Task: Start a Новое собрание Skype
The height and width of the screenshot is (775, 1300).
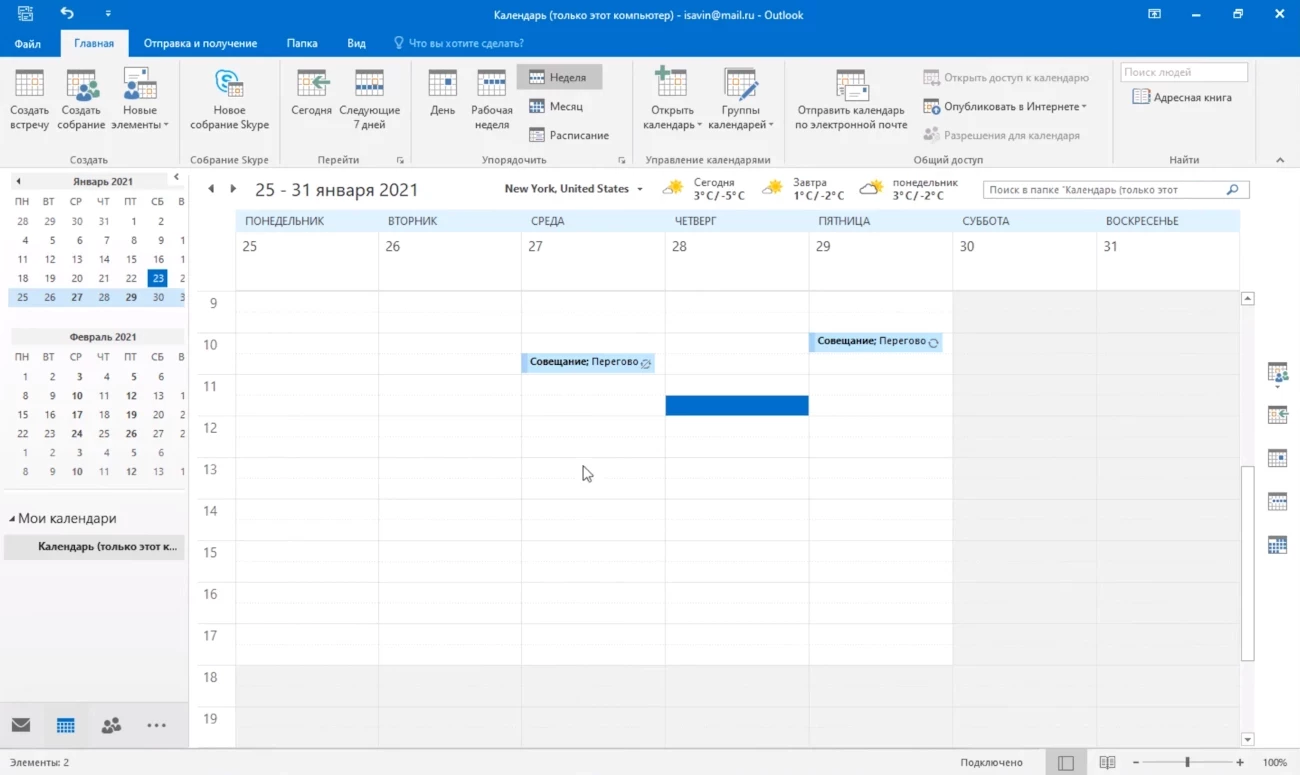Action: click(229, 99)
